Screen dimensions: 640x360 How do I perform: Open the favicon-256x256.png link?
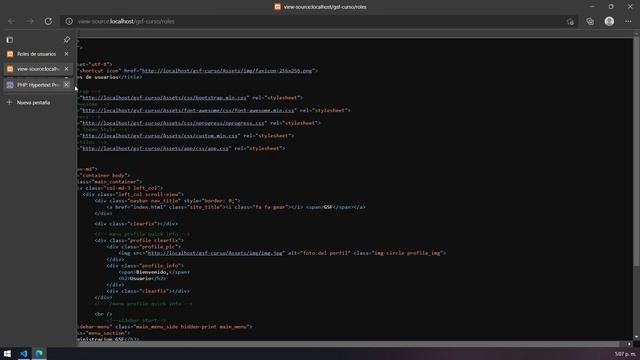tap(227, 71)
